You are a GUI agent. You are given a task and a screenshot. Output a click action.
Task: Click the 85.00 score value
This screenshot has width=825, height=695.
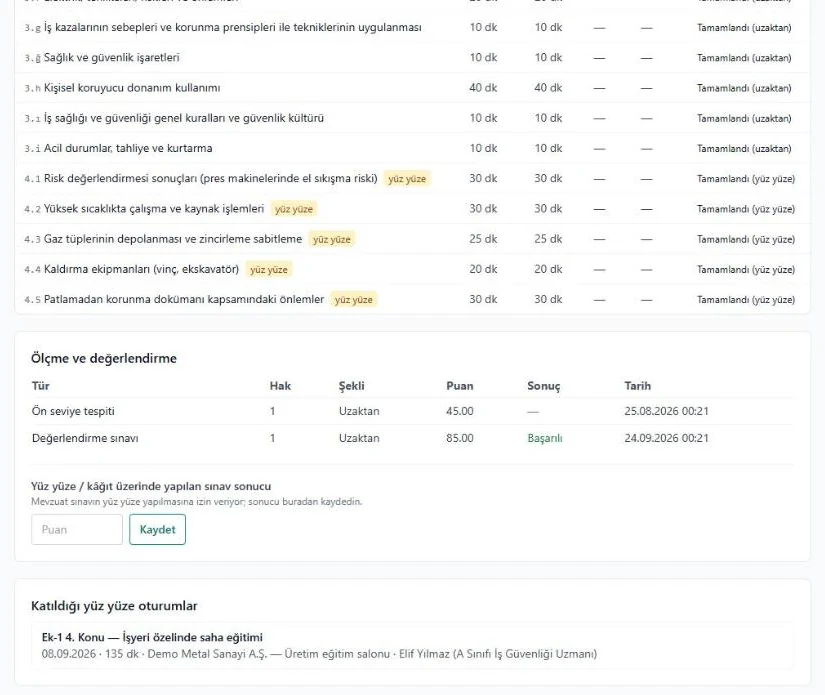coord(460,438)
